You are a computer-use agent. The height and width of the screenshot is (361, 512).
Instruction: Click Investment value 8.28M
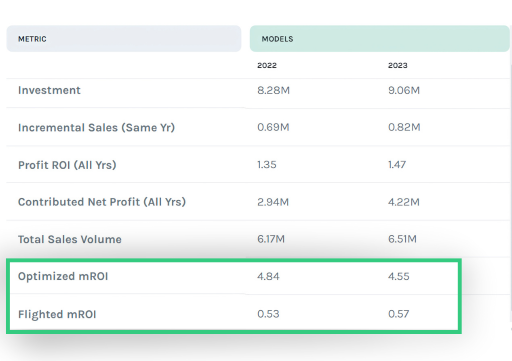point(273,90)
